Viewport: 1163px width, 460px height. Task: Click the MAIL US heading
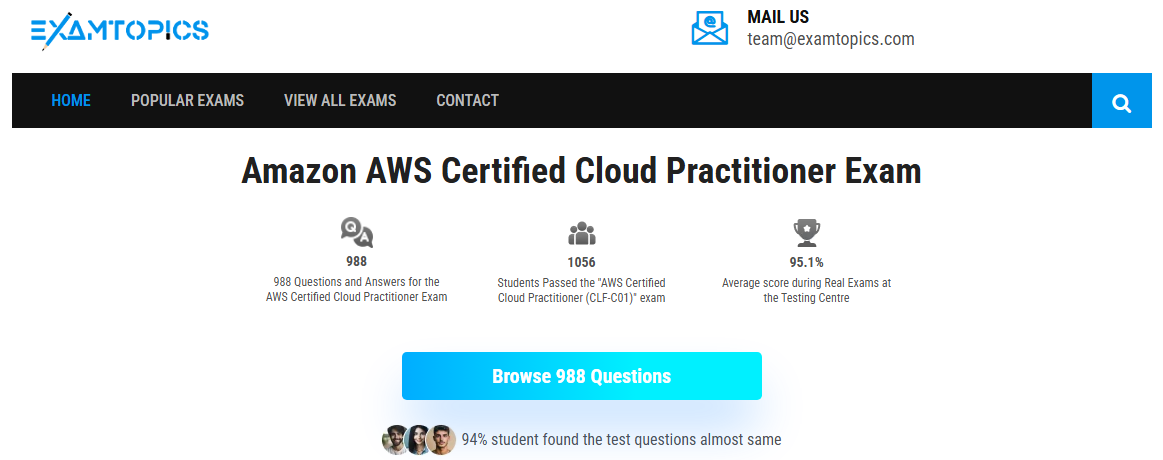(778, 17)
